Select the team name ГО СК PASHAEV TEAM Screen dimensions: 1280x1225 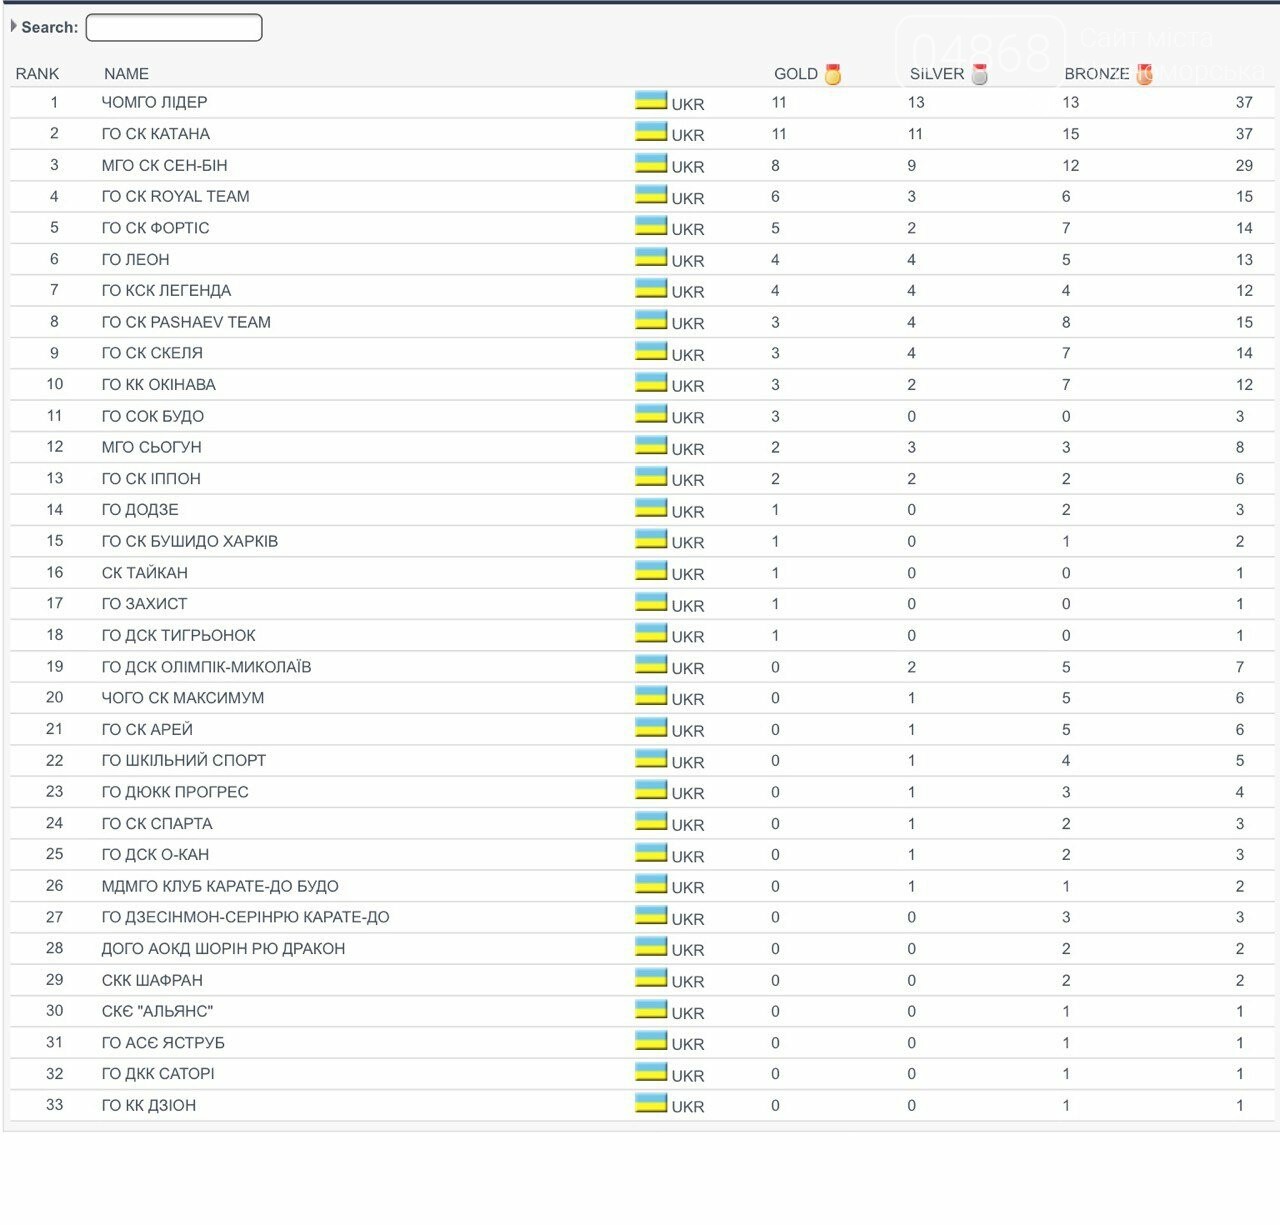pyautogui.click(x=186, y=322)
